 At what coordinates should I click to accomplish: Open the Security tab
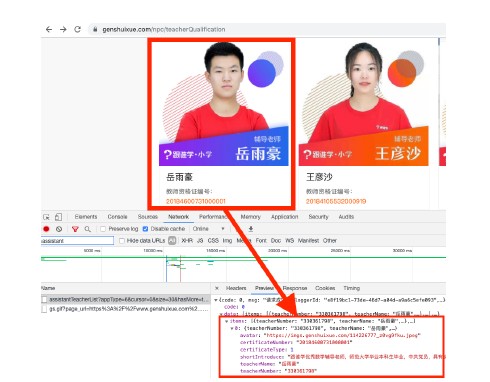318,217
